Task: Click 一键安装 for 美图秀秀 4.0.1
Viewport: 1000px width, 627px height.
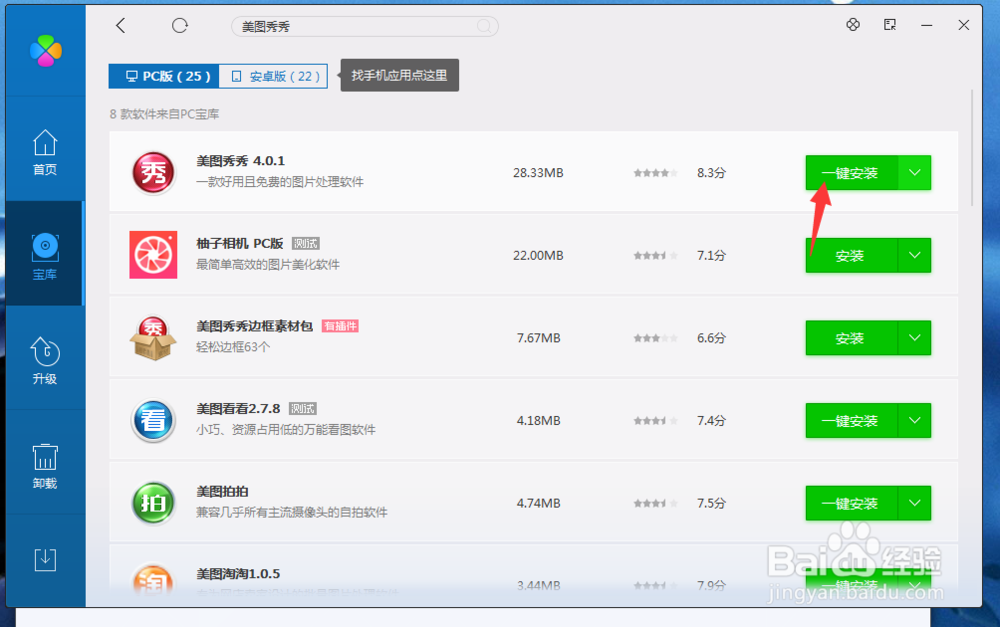Action: [x=851, y=173]
